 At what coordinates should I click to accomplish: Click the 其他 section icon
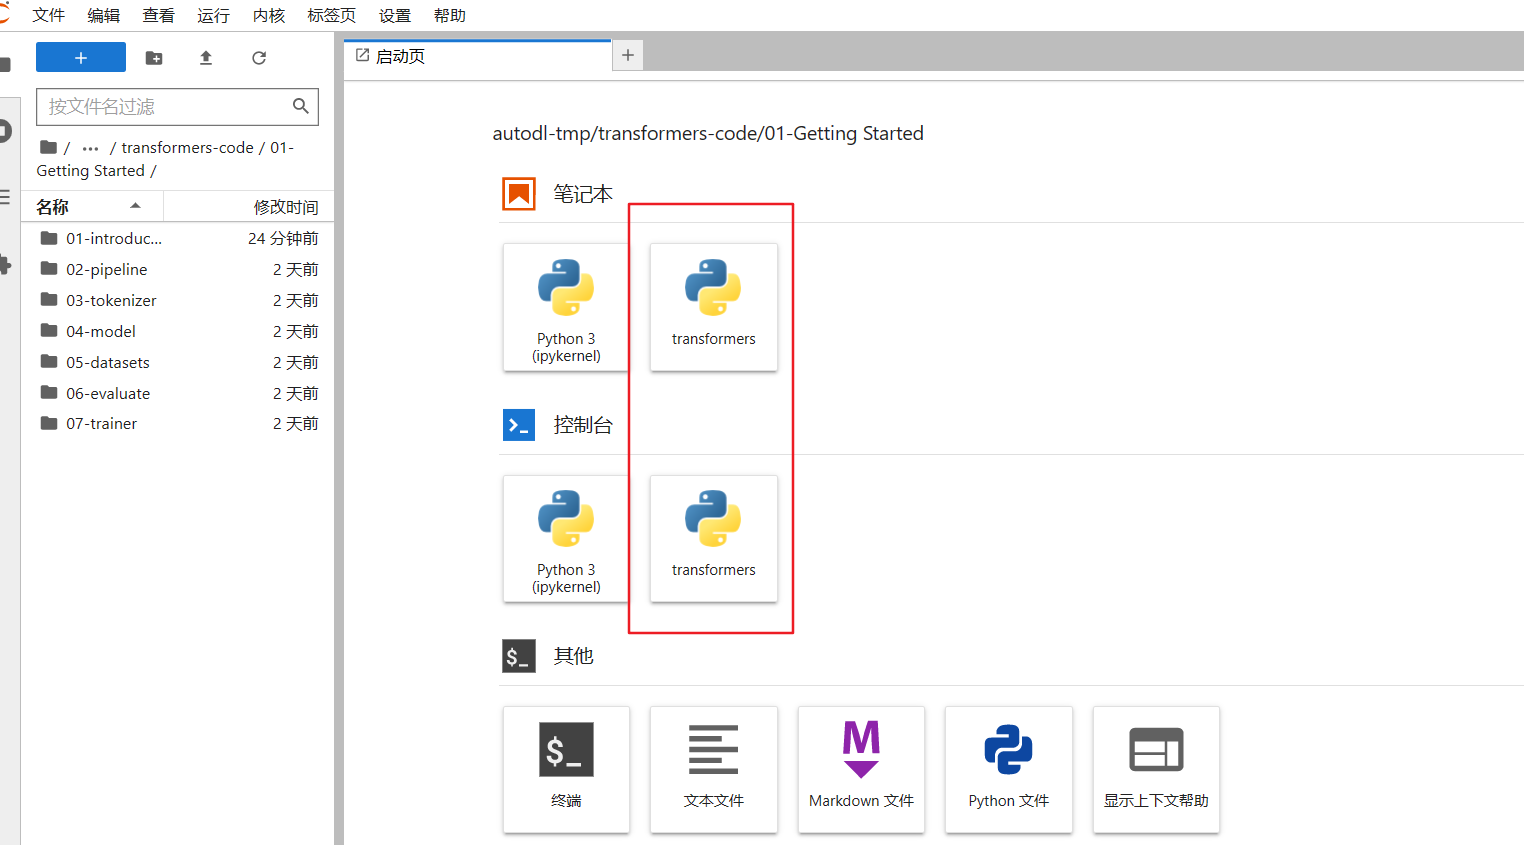tap(519, 656)
